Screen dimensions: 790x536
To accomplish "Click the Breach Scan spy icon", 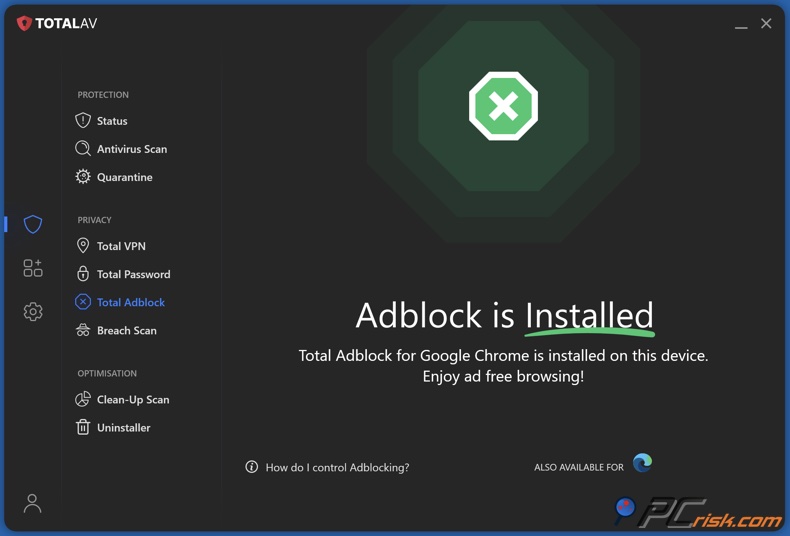I will (83, 330).
